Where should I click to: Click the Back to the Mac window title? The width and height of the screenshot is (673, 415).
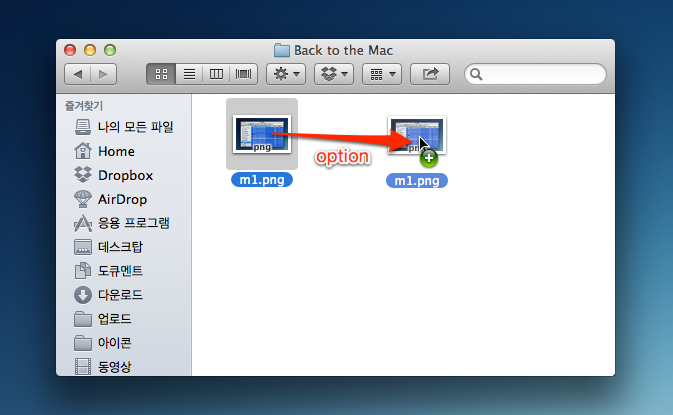coord(343,50)
